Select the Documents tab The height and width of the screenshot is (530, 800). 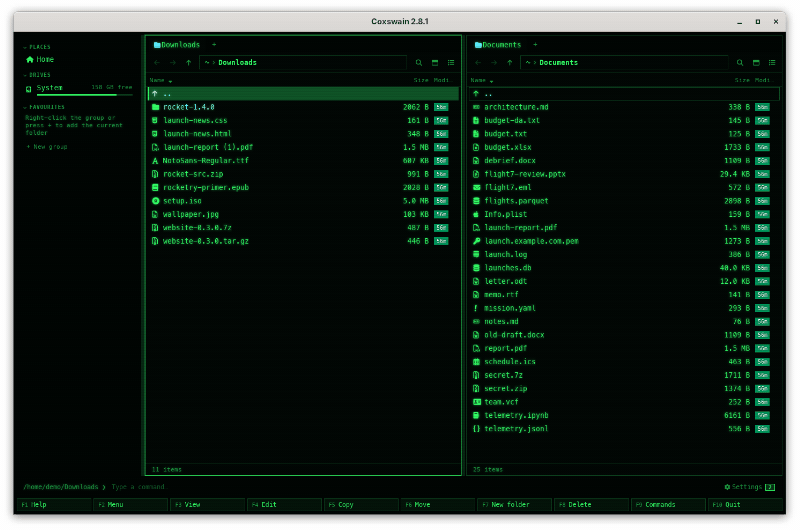tap(498, 45)
